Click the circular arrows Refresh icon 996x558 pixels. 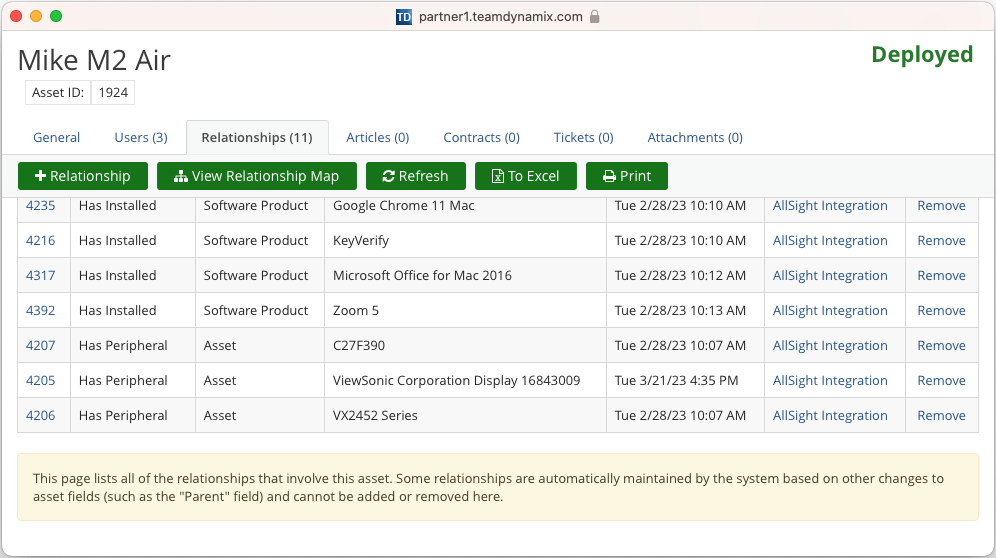click(x=389, y=176)
